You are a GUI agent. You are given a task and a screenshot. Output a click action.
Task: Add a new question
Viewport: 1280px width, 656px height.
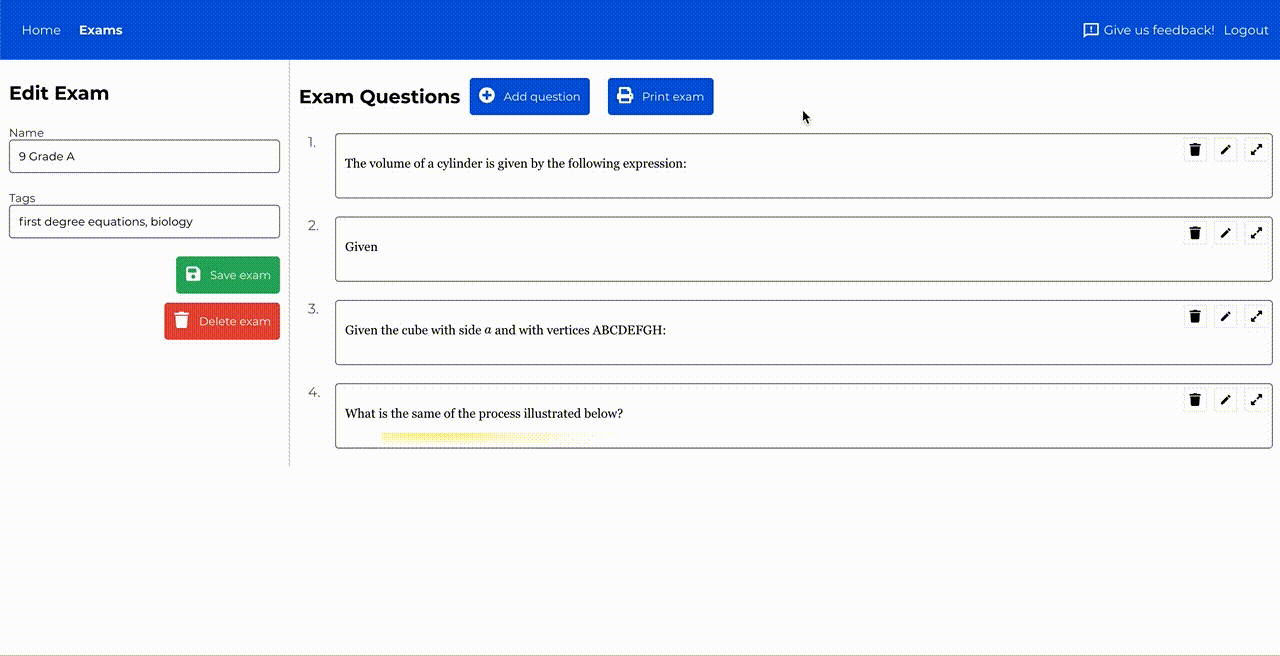(x=530, y=96)
